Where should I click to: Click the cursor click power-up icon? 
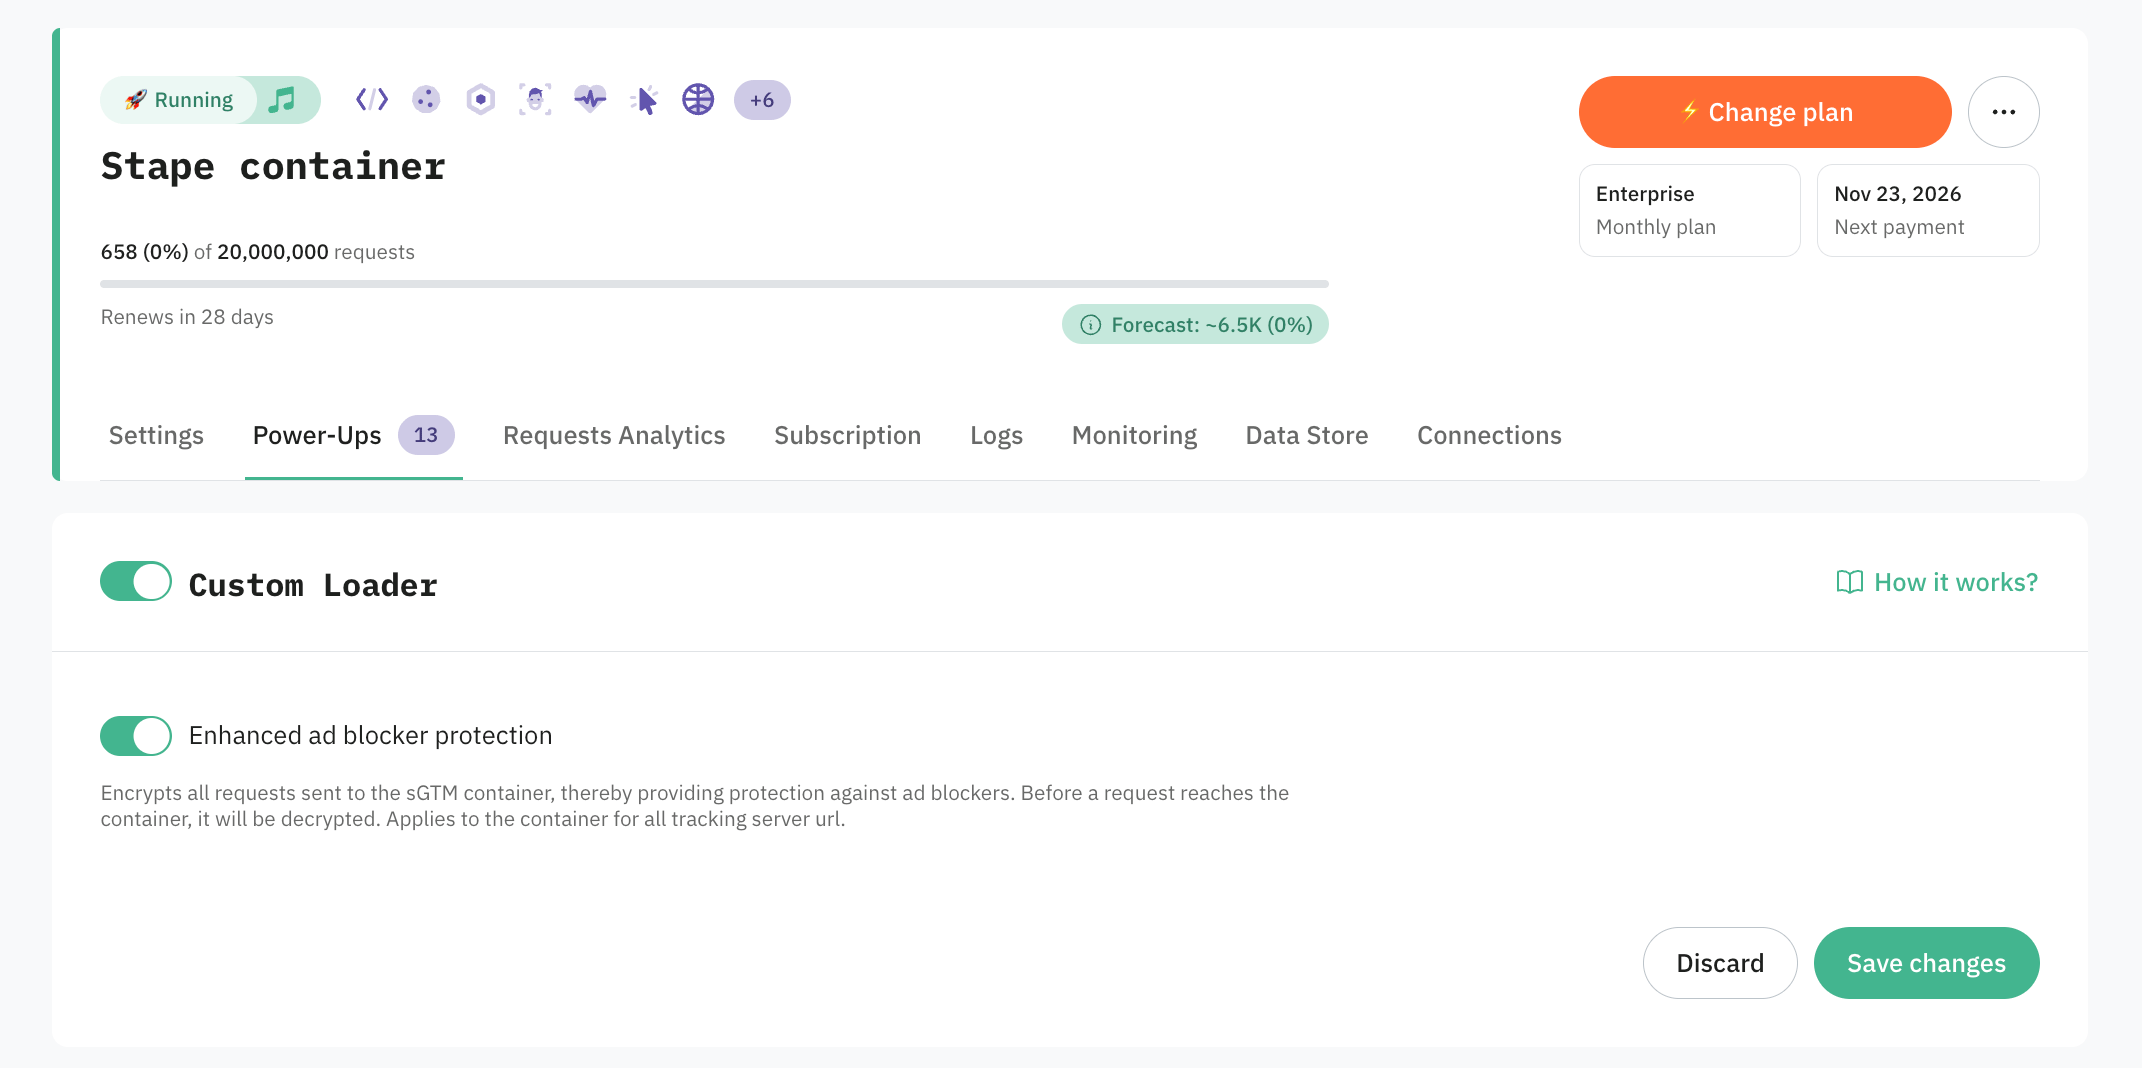(645, 99)
